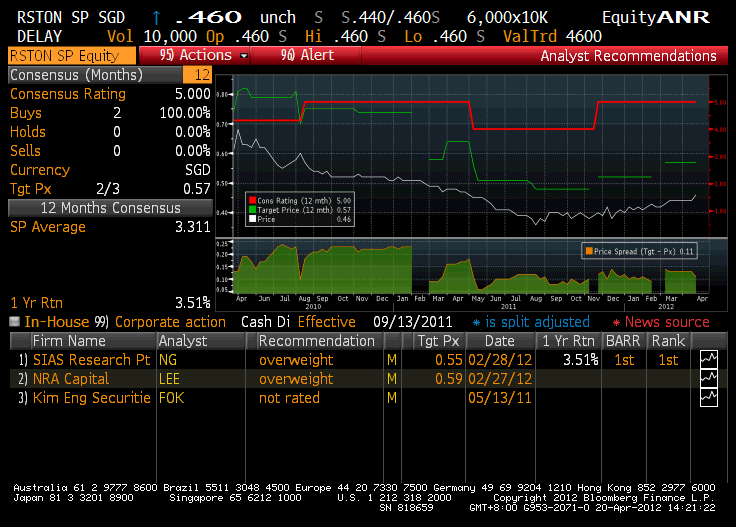Click the Analyst Recommendations title
Image resolution: width=736 pixels, height=527 pixels.
628,56
